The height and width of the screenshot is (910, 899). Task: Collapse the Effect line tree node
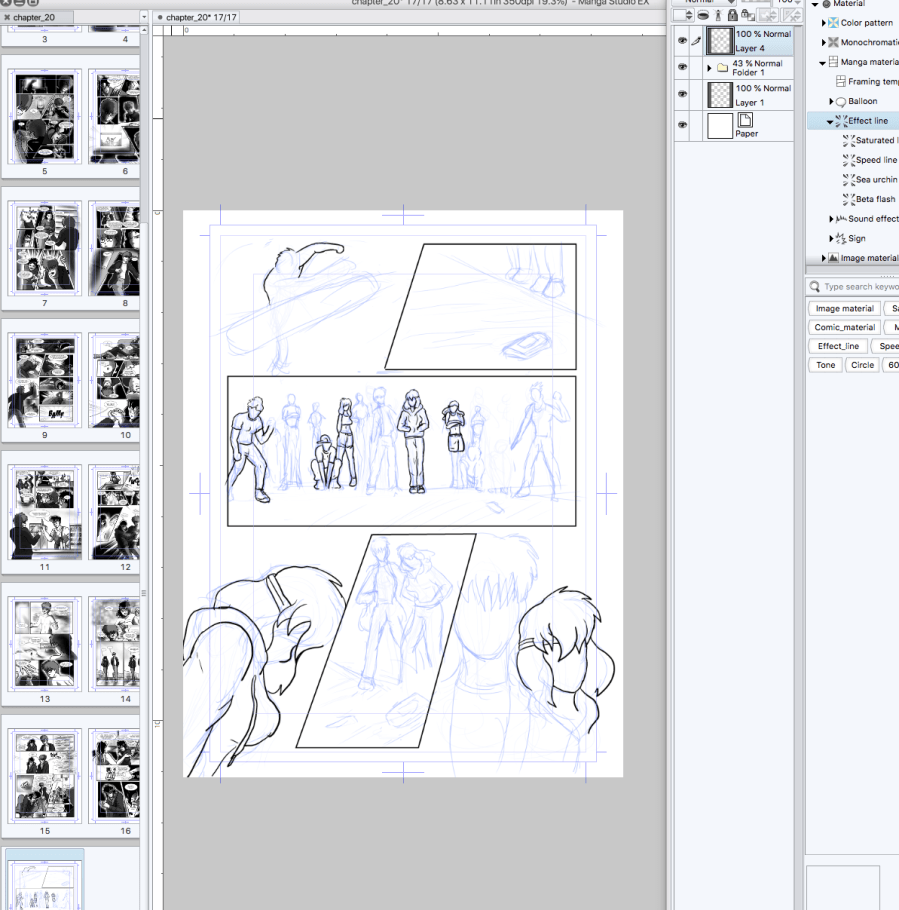829,121
